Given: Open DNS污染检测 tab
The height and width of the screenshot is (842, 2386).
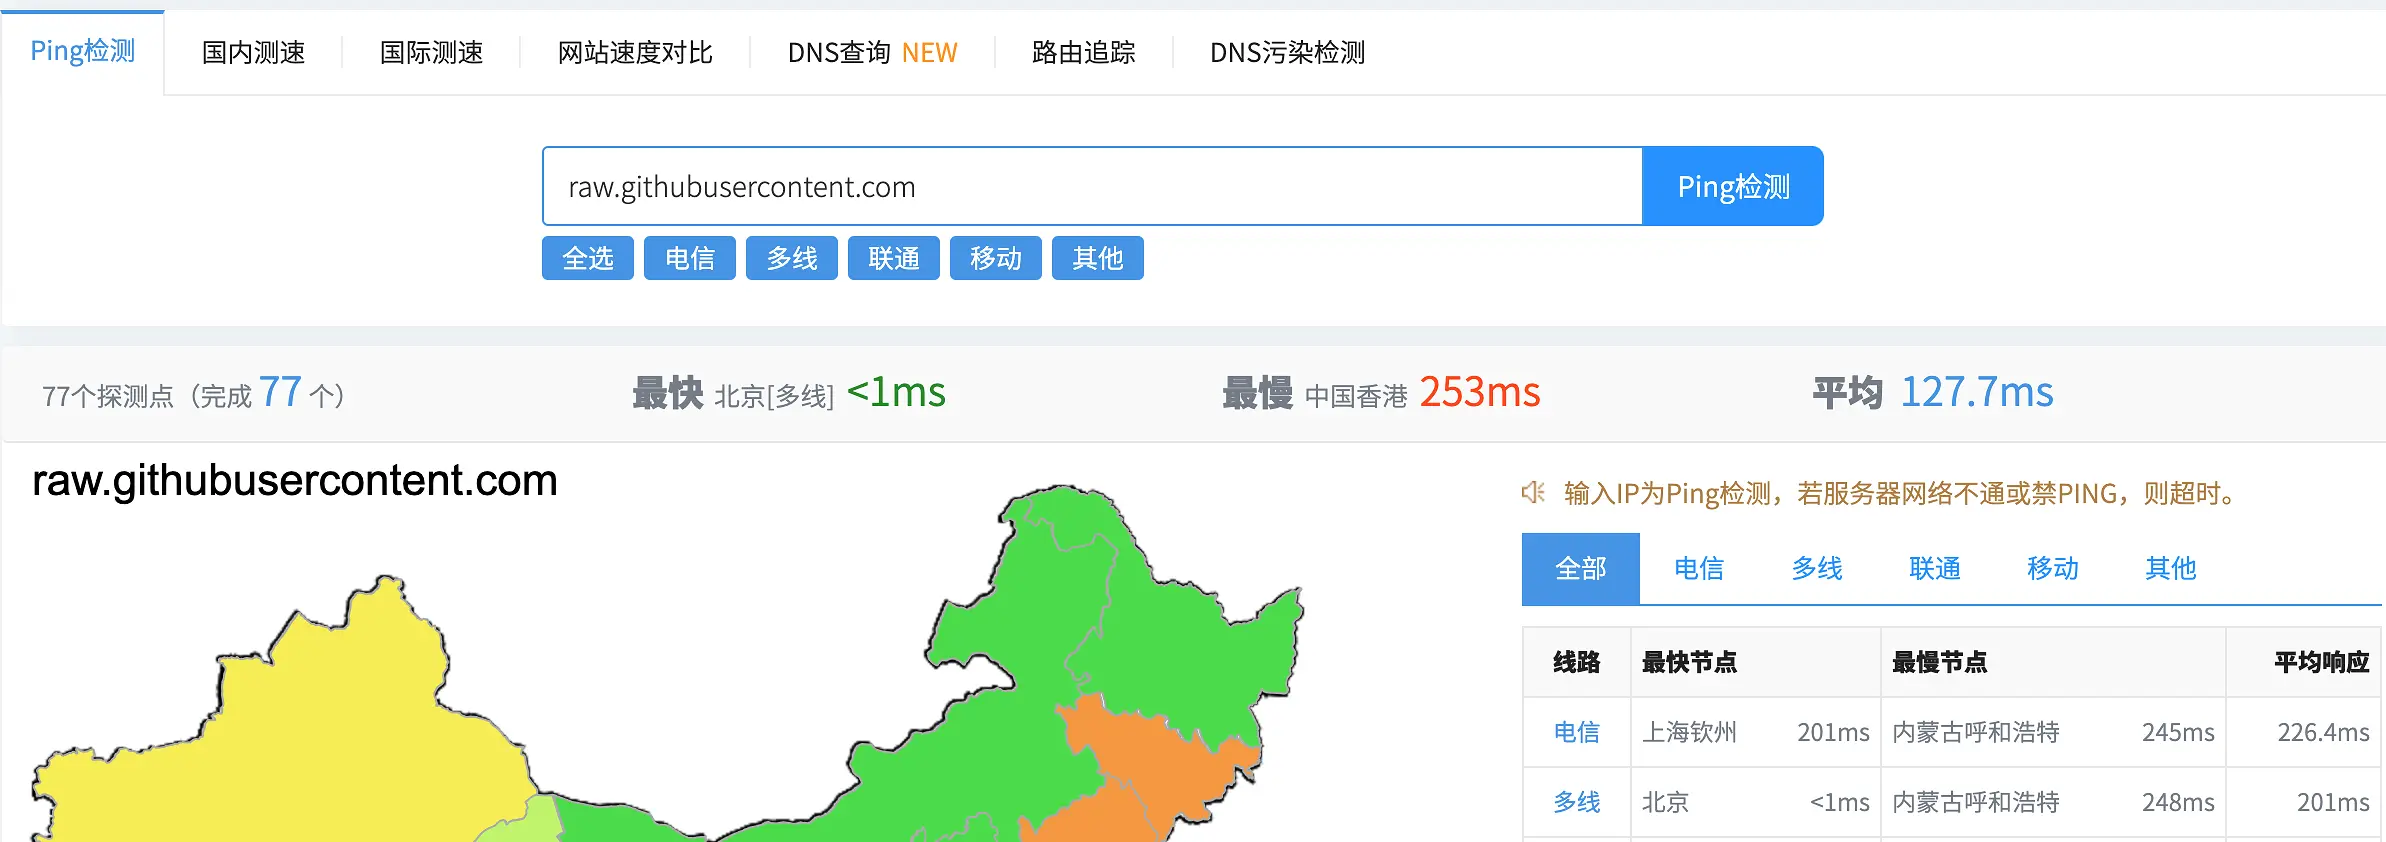Looking at the screenshot, I should coord(1287,52).
